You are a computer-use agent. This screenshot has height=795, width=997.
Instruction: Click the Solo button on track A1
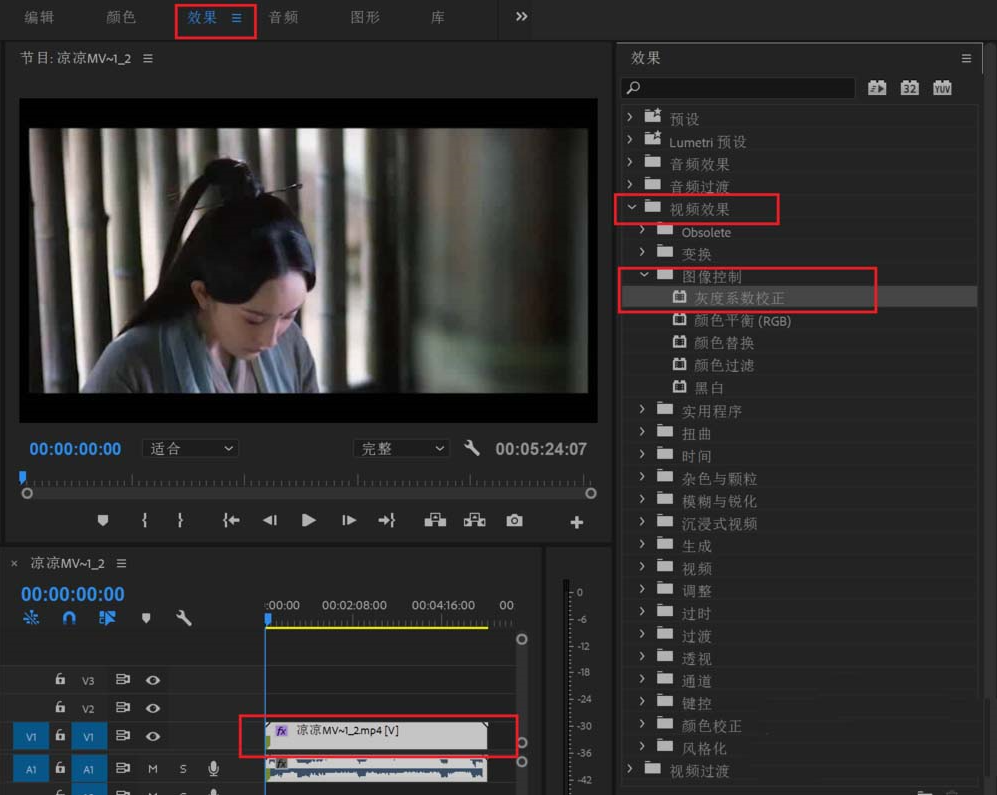tap(181, 768)
